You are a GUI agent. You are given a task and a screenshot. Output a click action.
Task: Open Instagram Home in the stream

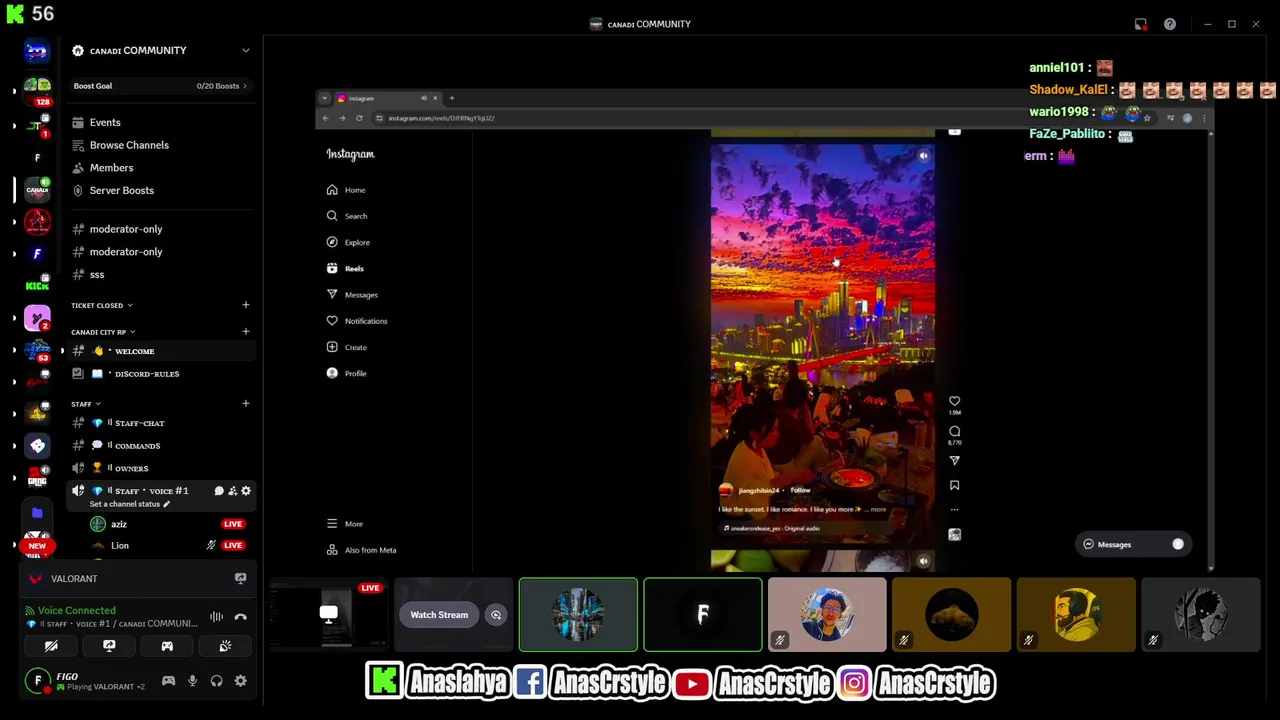tap(346, 190)
